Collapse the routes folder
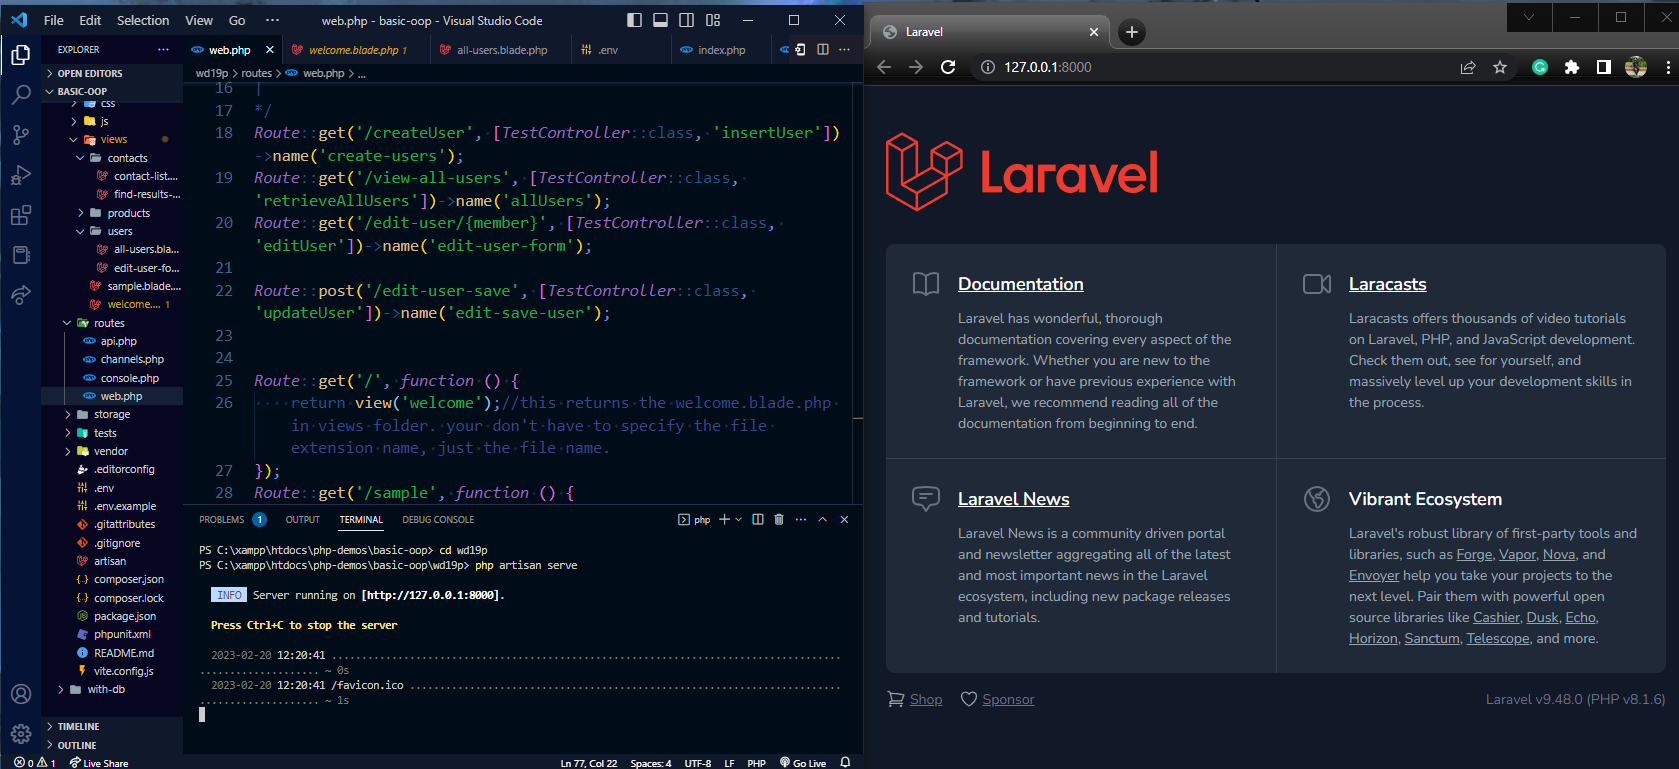Screen dimensions: 1679x769 112,323
